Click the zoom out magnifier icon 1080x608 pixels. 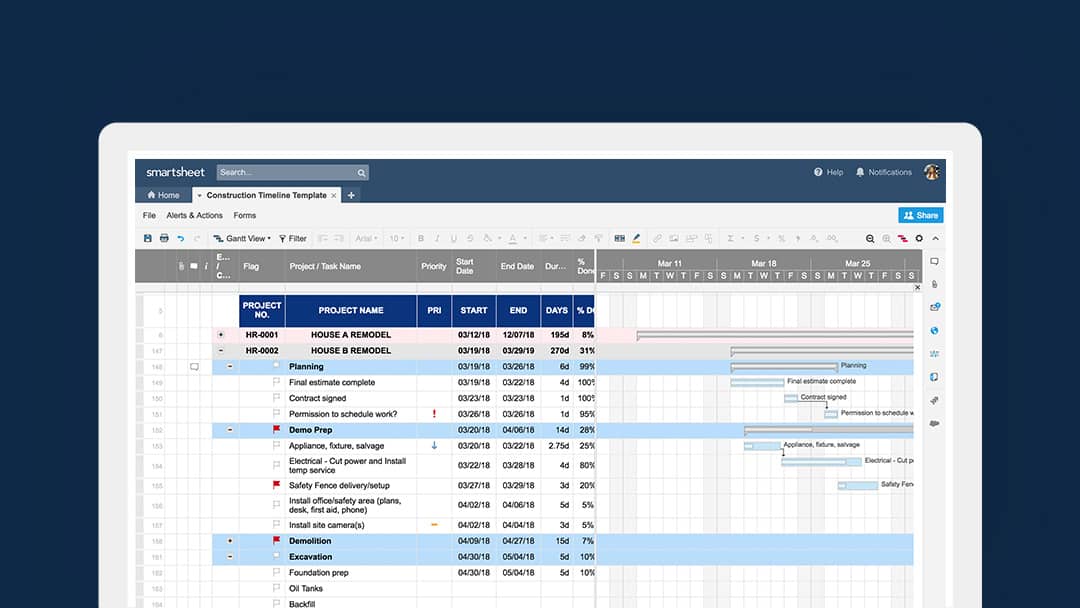[x=870, y=239]
